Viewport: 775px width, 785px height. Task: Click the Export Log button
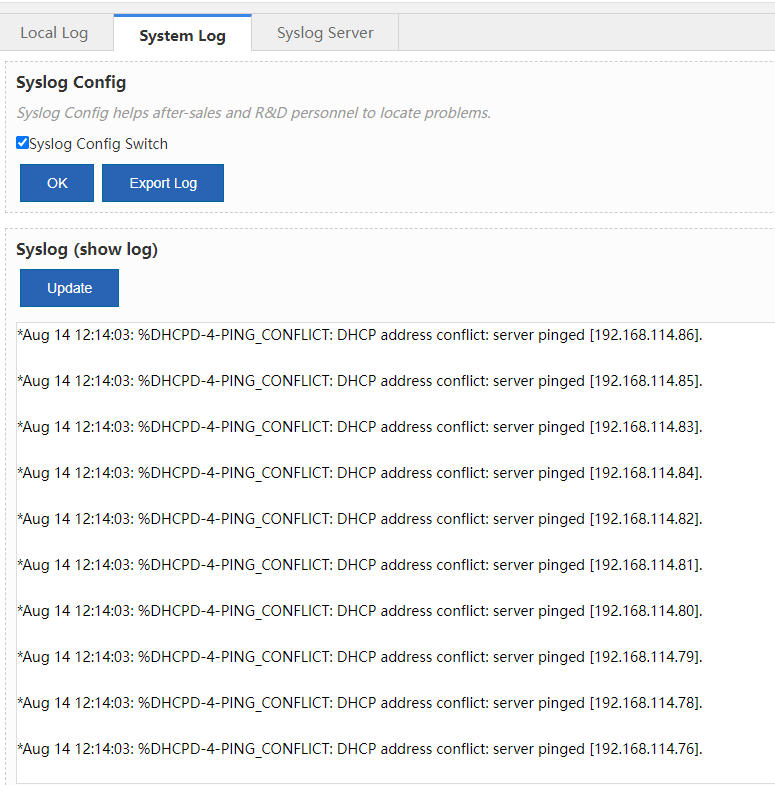163,183
